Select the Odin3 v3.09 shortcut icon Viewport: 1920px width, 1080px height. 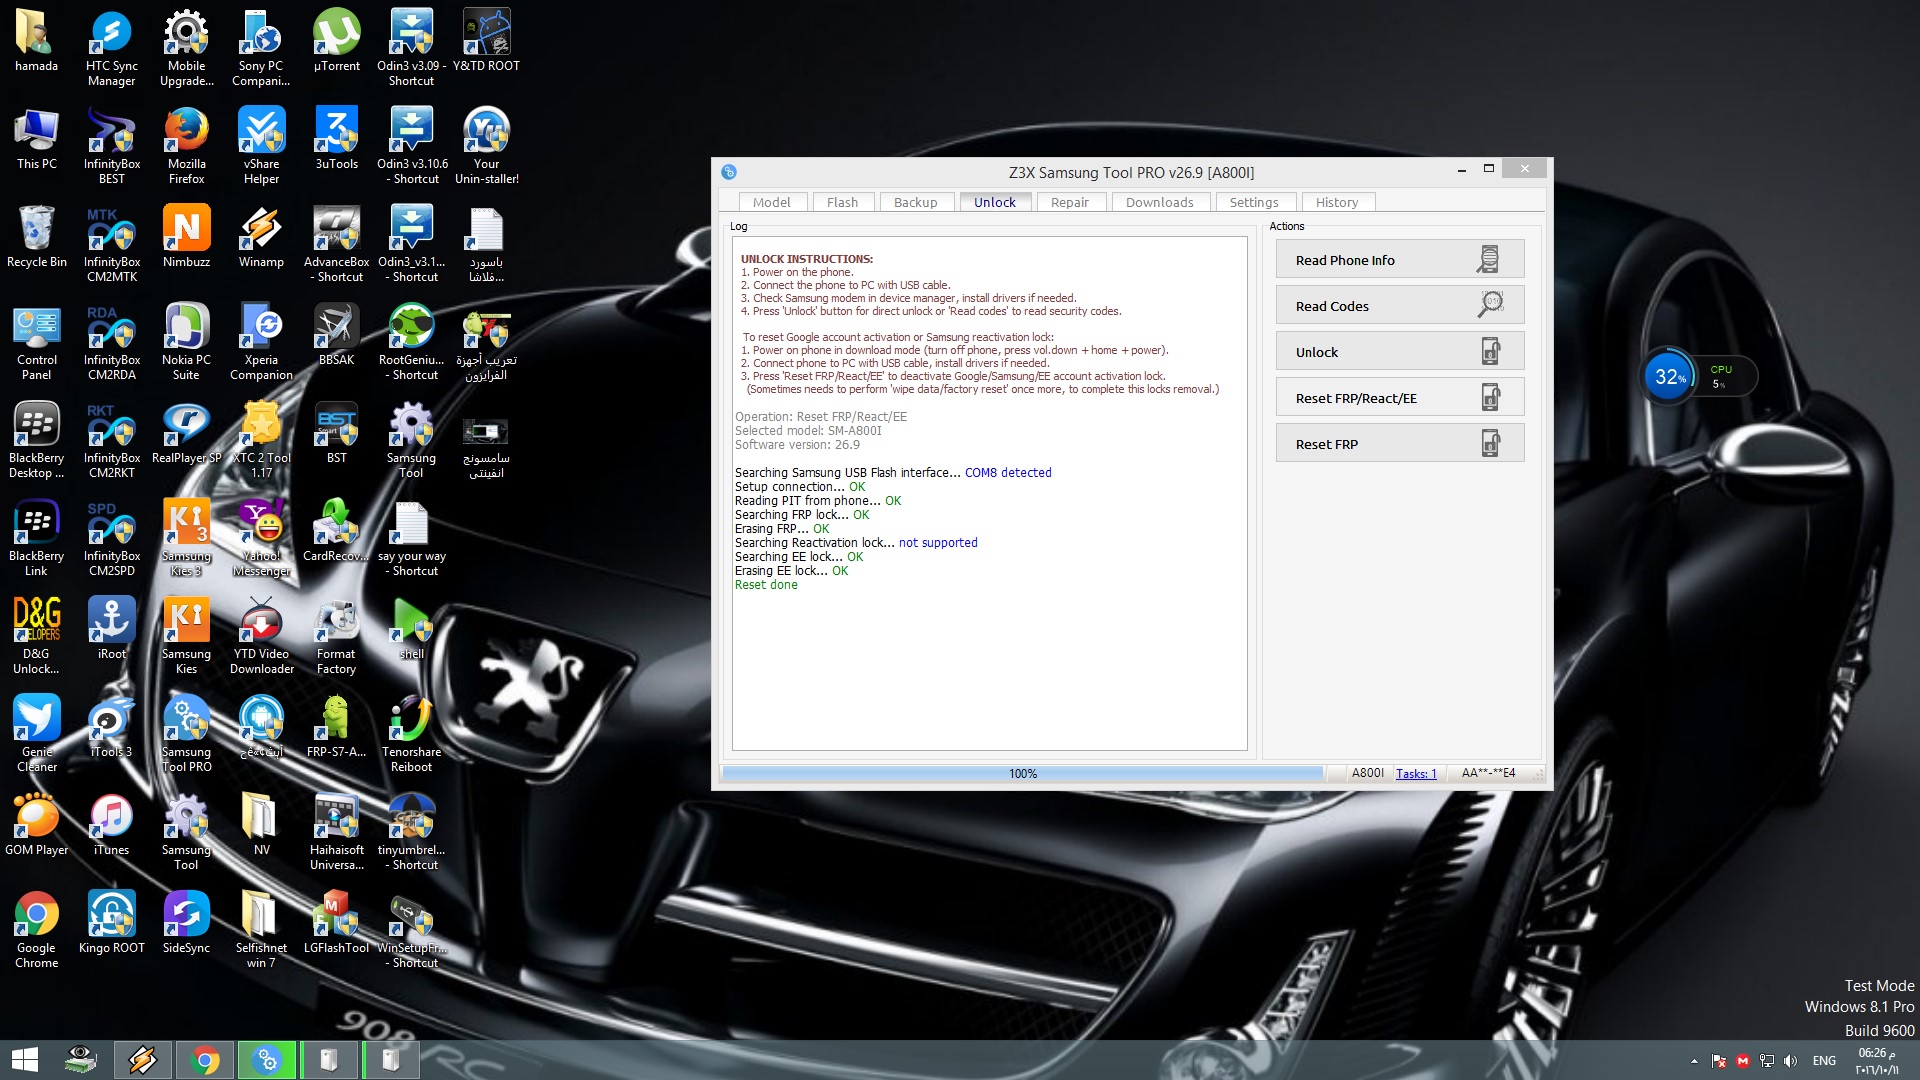pos(411,49)
